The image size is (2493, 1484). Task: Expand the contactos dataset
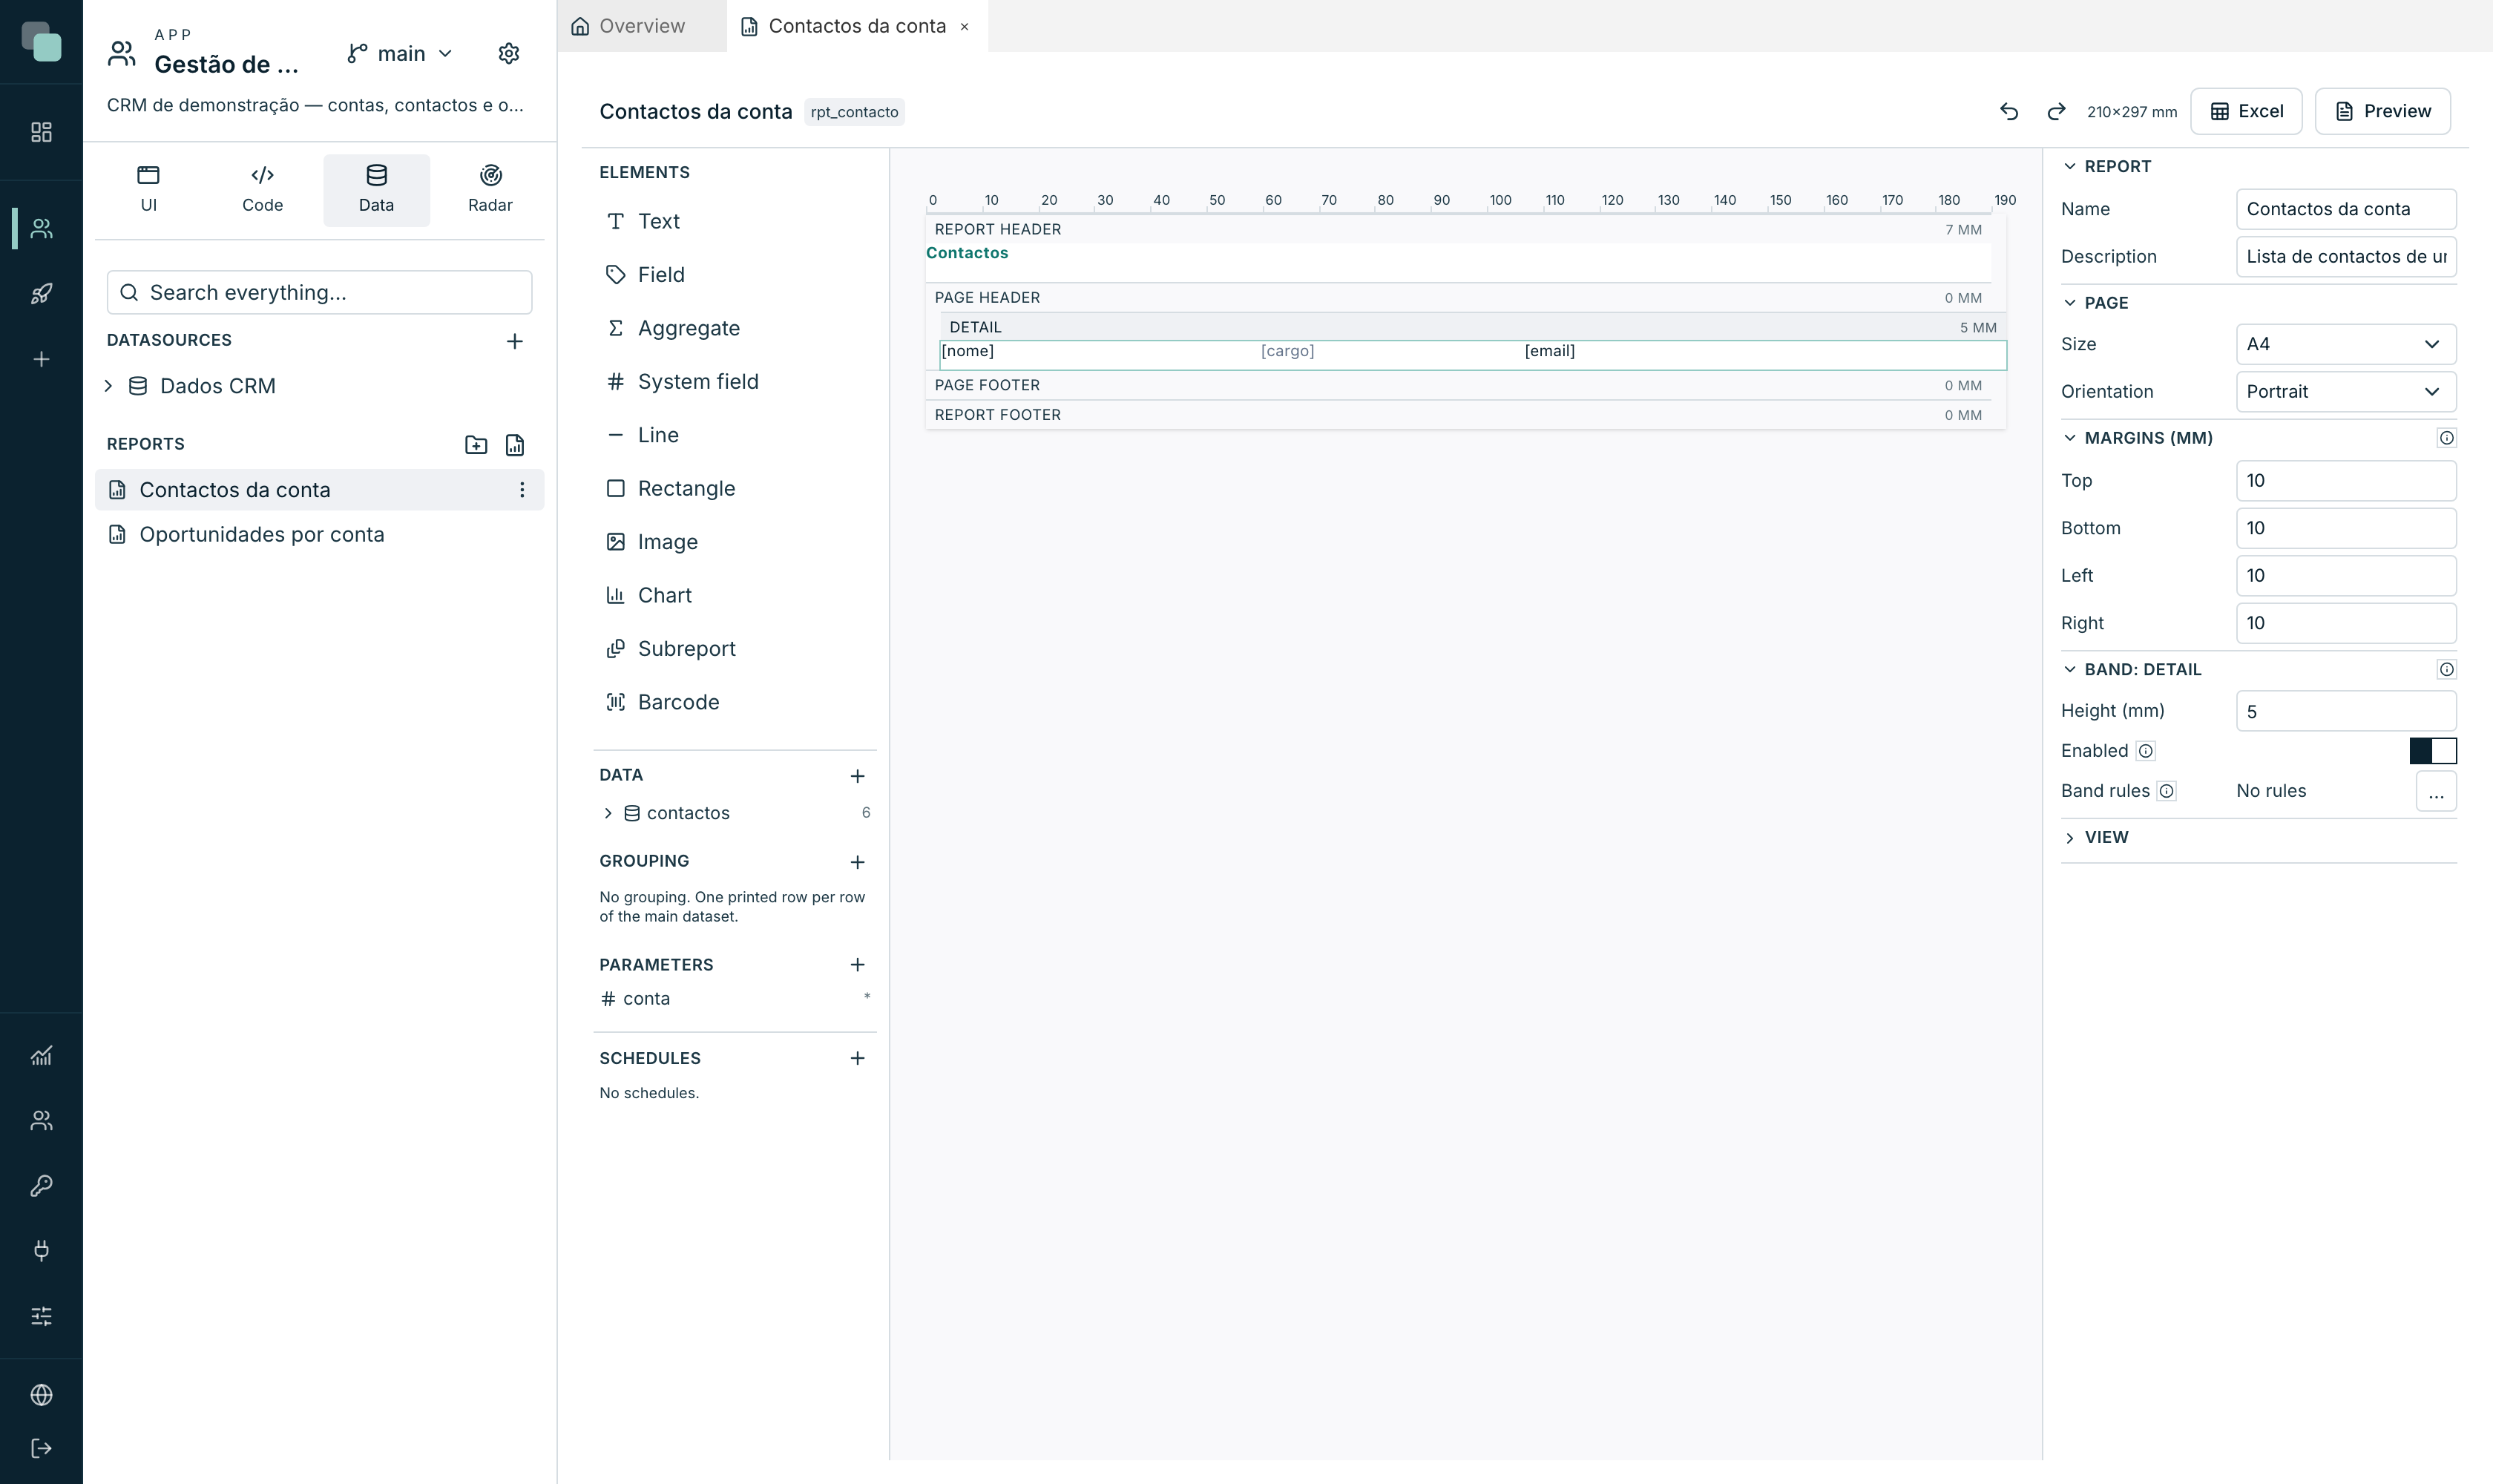(608, 813)
